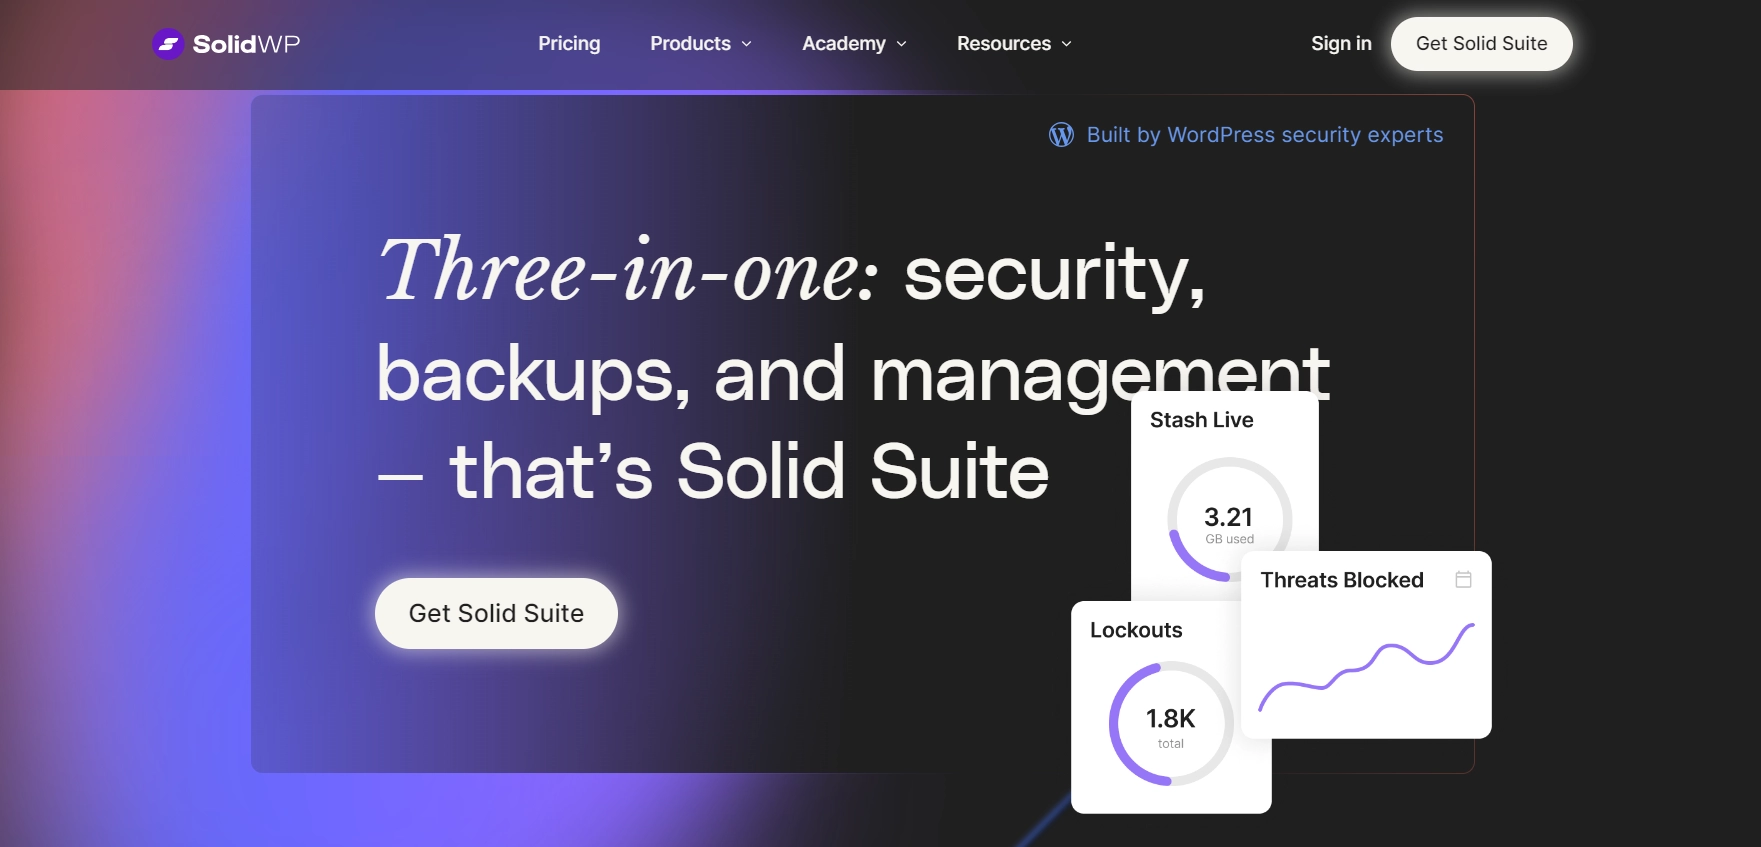Click the SolidWP wordmark text
Screen dimensions: 1761x847
pyautogui.click(x=246, y=44)
